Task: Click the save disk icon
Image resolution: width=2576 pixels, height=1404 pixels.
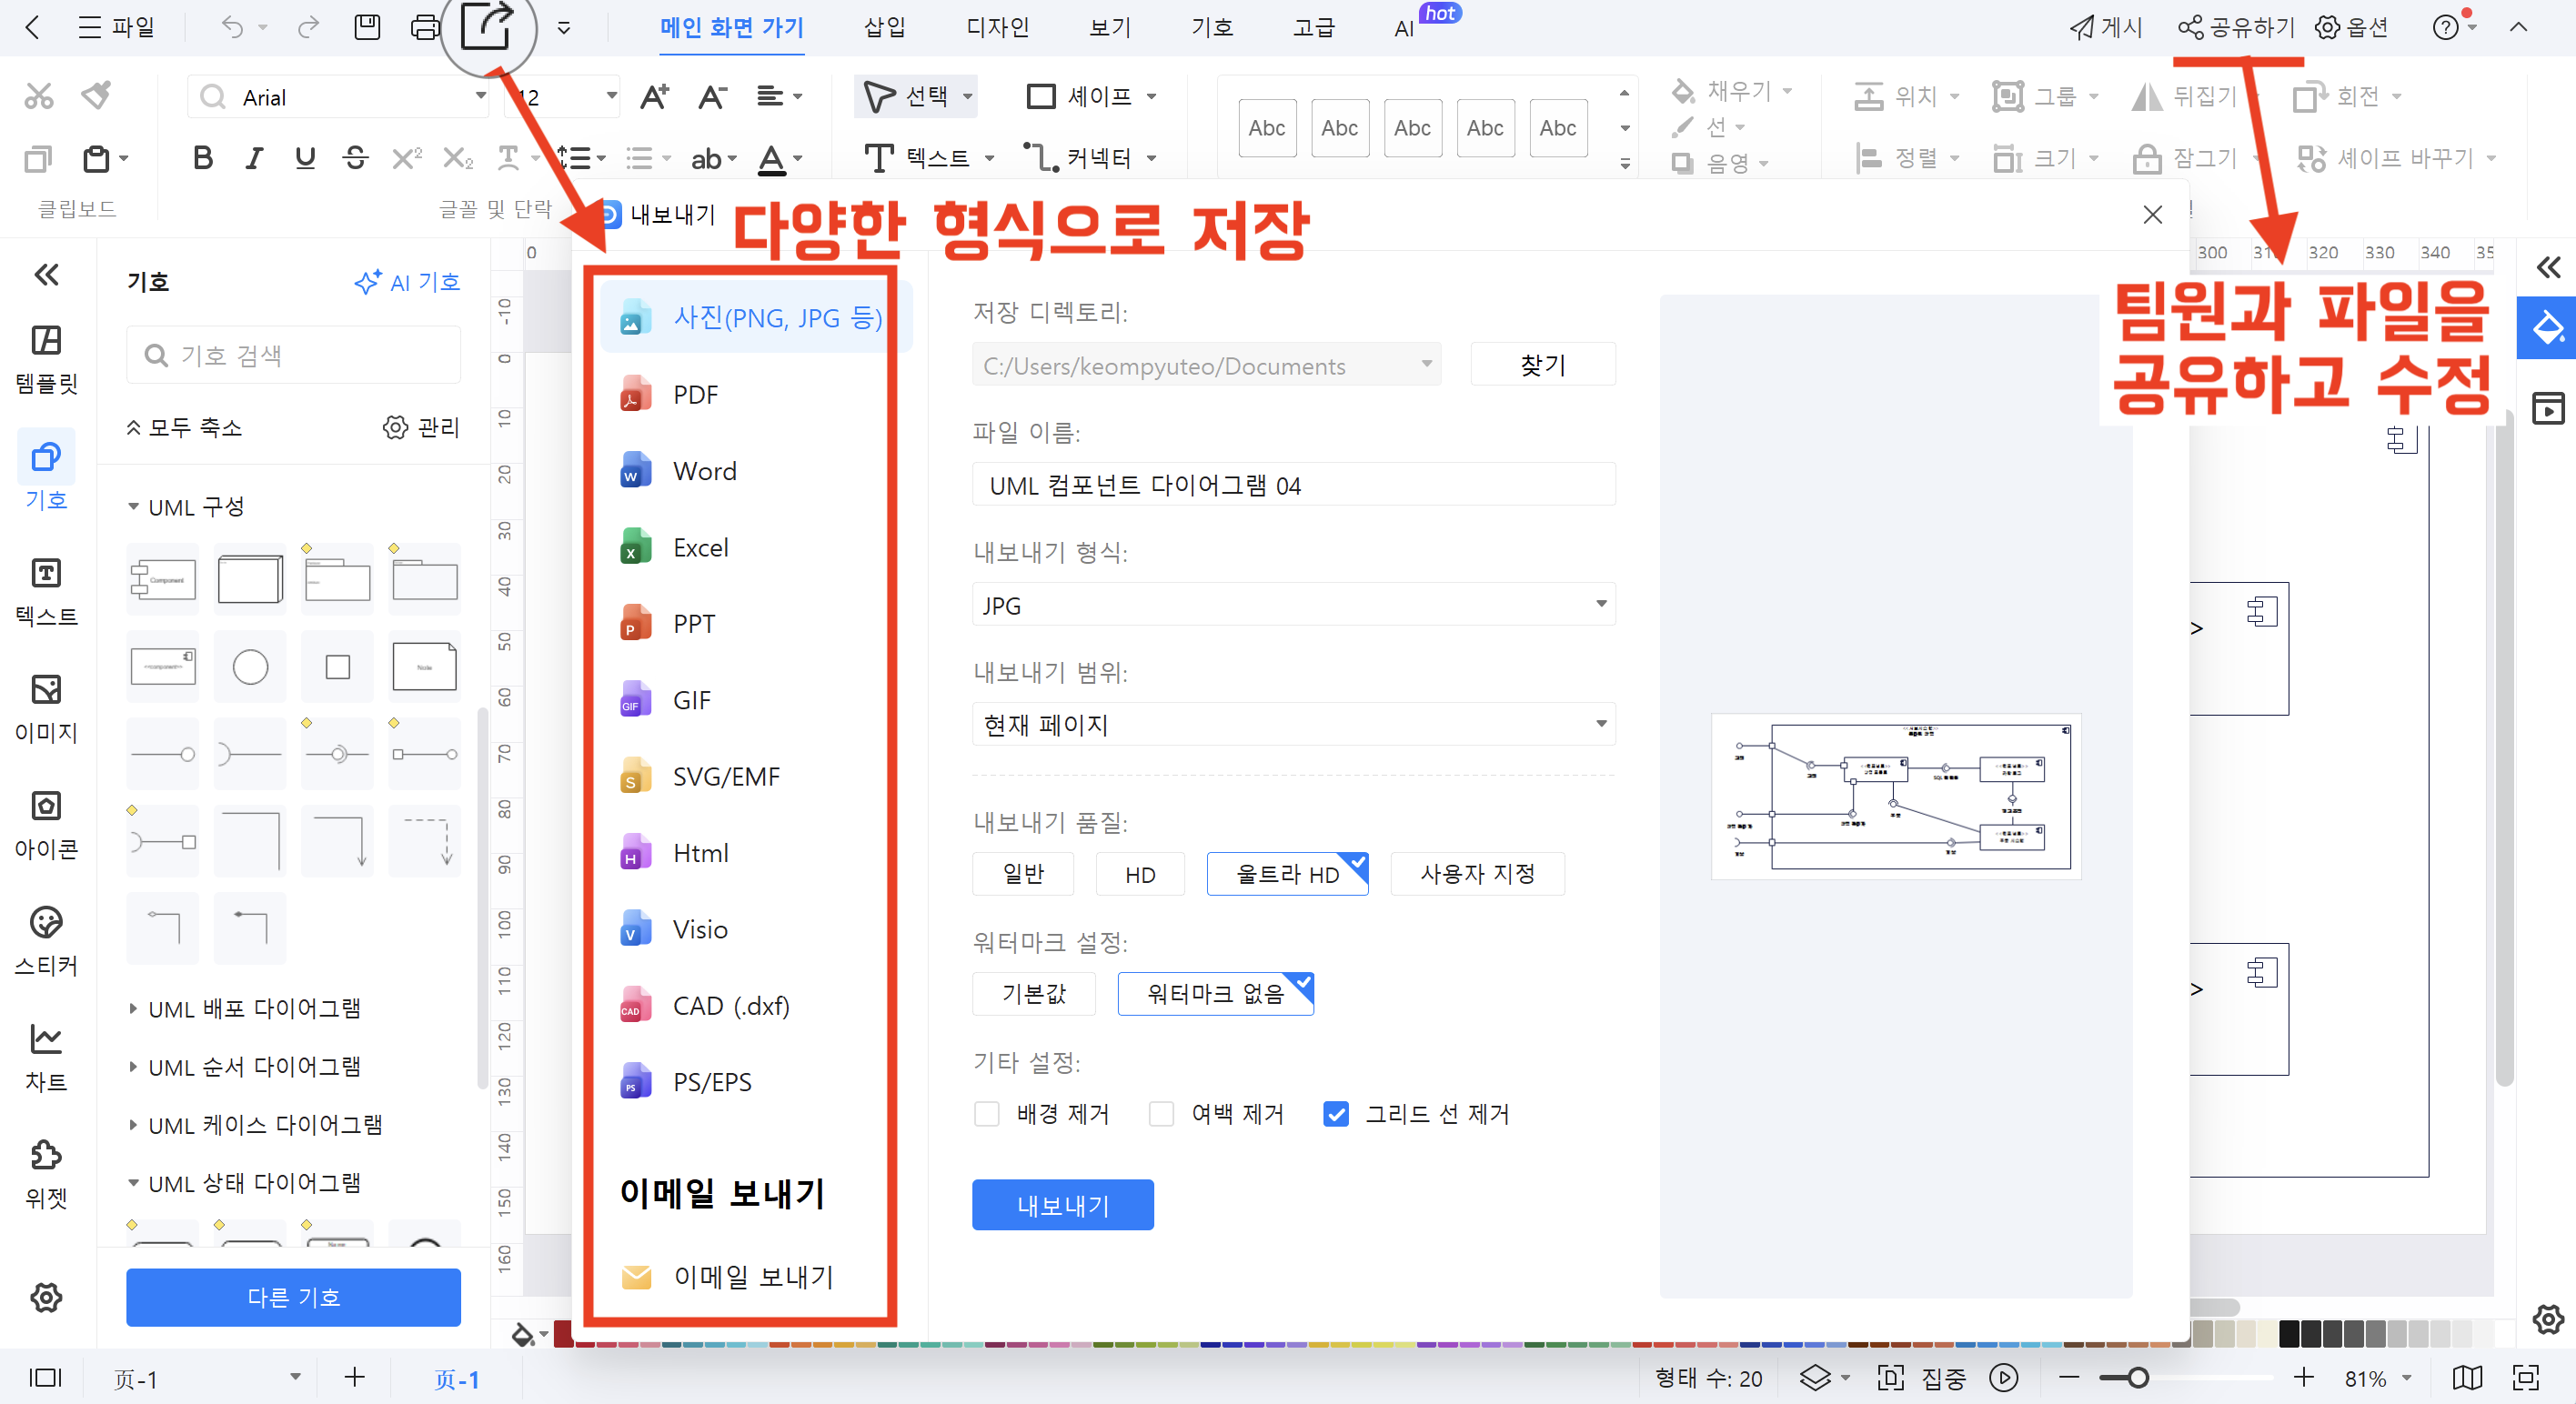Action: point(367,27)
